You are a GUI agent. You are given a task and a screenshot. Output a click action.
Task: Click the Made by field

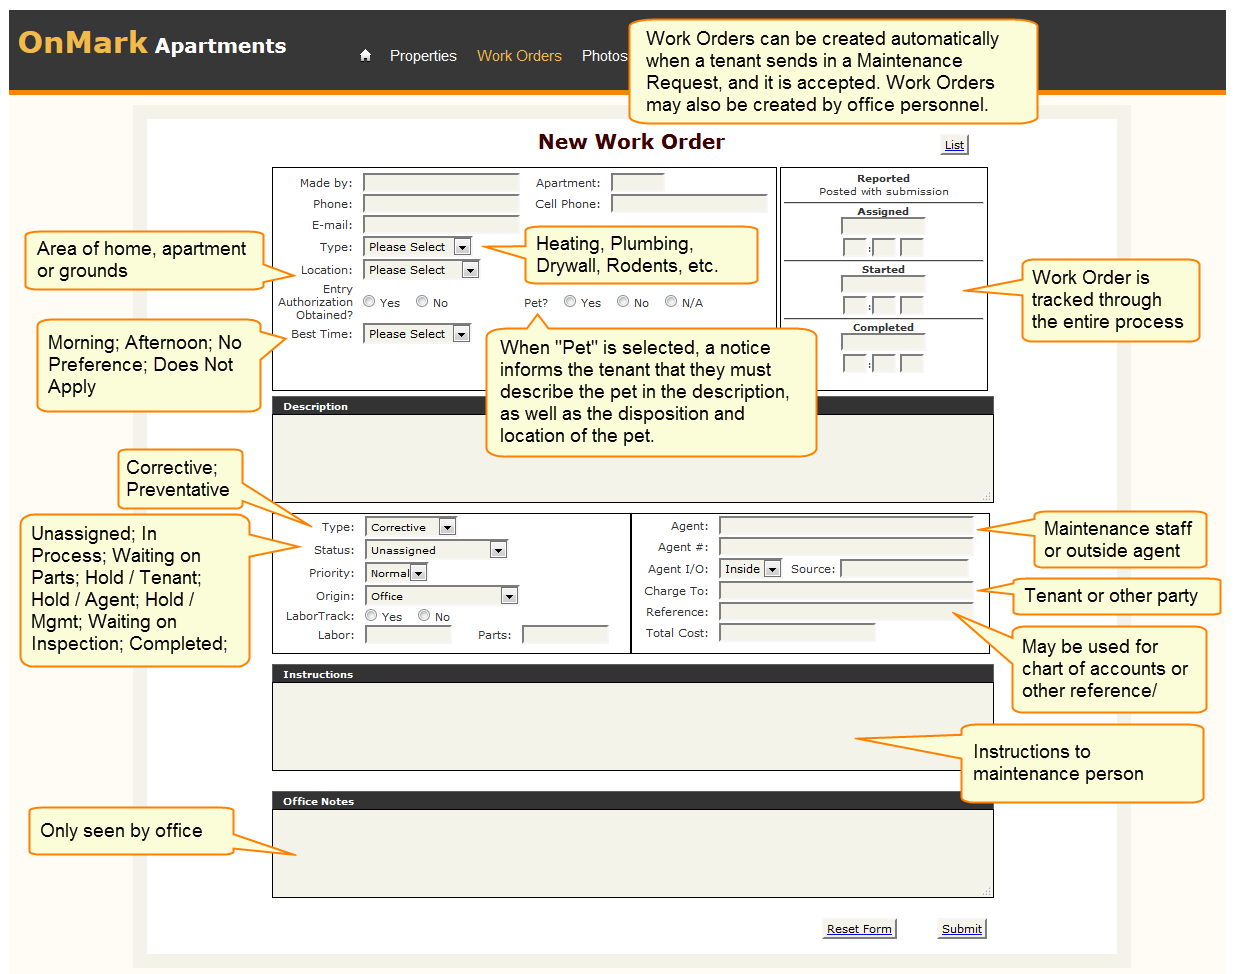[x=441, y=183]
